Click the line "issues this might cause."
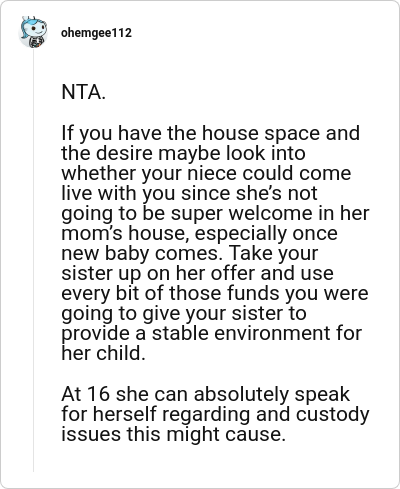 [173, 434]
